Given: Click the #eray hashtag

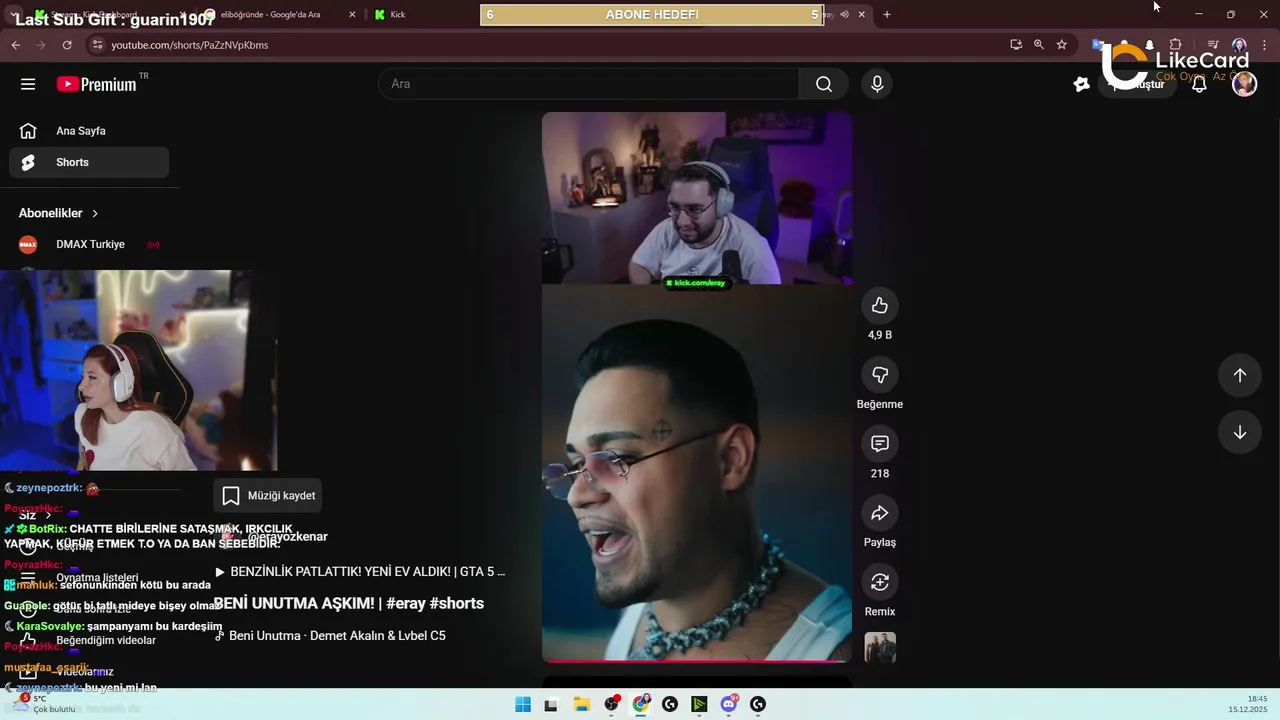Looking at the screenshot, I should tap(405, 604).
